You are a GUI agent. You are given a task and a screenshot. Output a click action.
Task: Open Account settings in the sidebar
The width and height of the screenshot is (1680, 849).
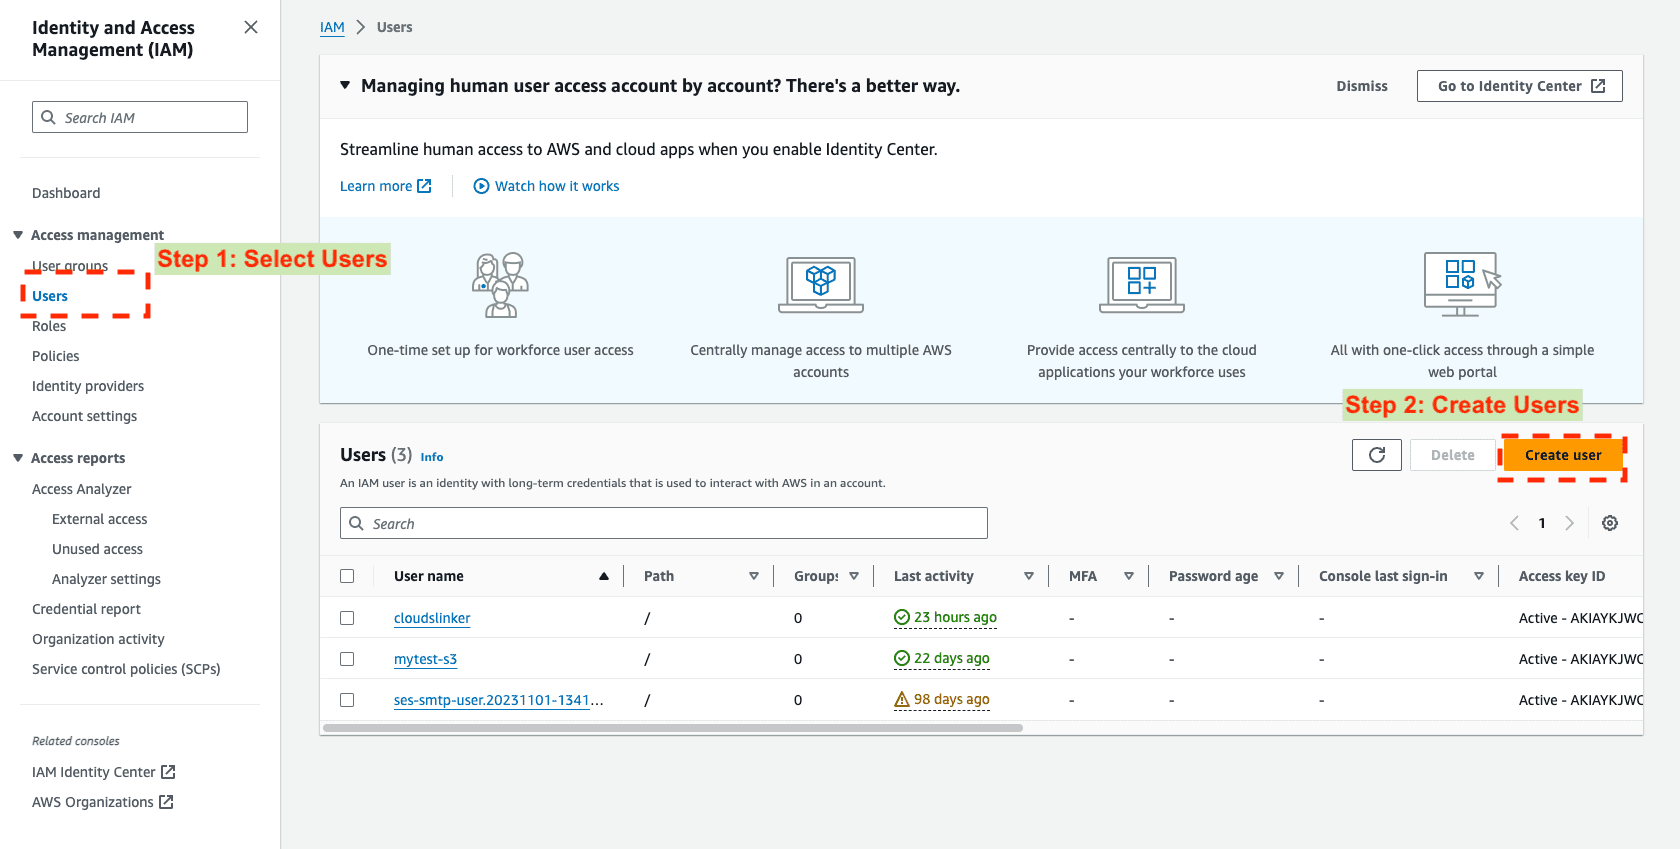(x=84, y=416)
